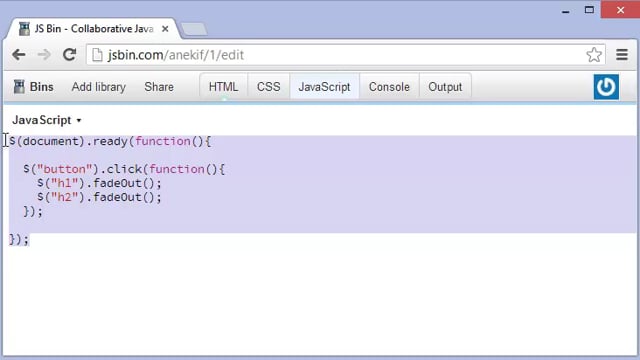Click the blue power account icon
Screen dimensions: 640x360
[606, 87]
